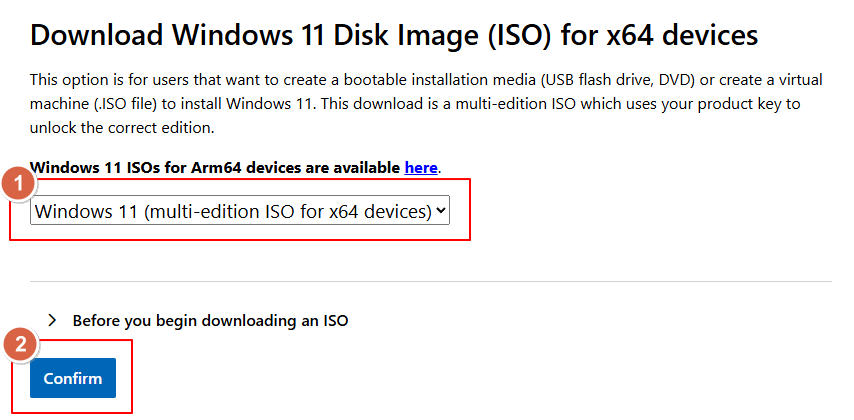Expand the chevron beside 'Before you begin'
Viewport: 854px width, 420px height.
[52, 321]
